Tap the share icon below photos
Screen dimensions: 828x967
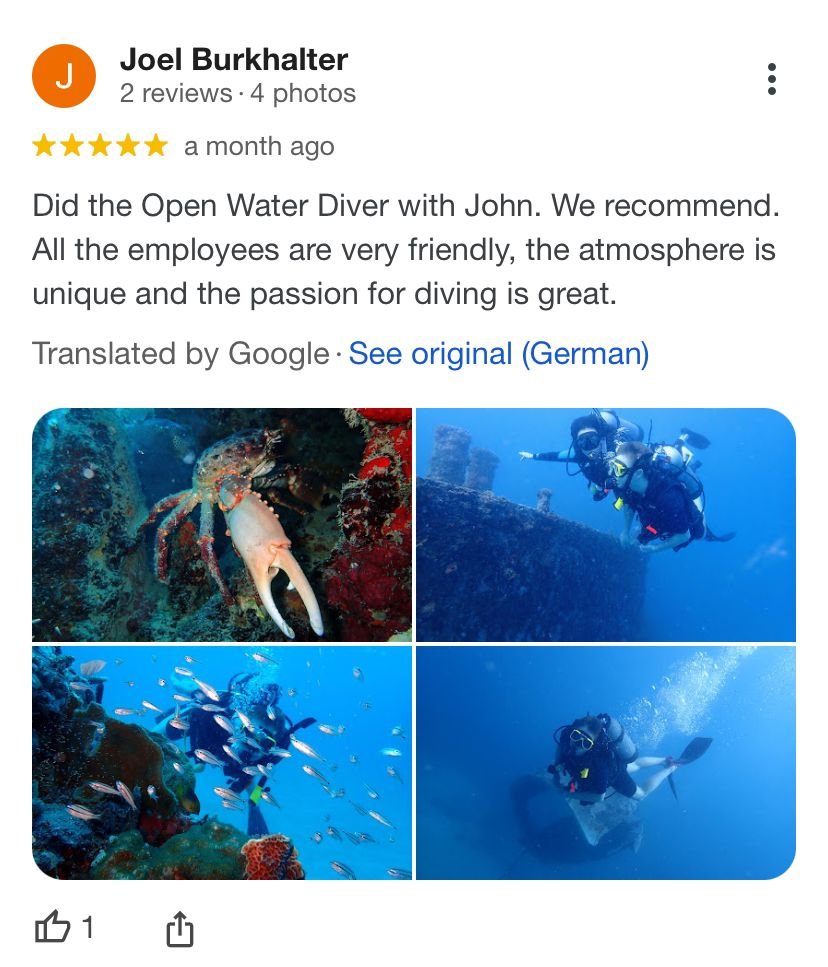point(180,929)
